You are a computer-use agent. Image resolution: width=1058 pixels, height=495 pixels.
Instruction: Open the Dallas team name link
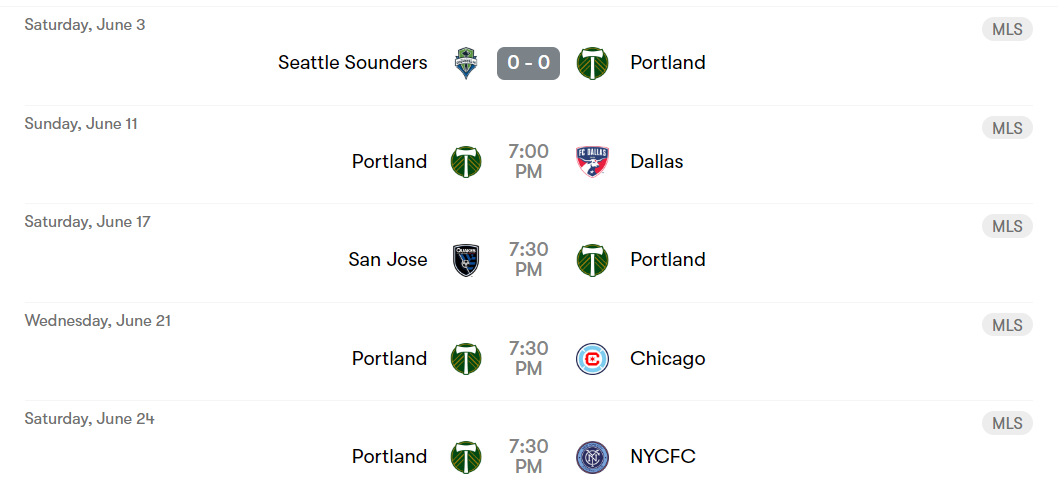pos(657,161)
